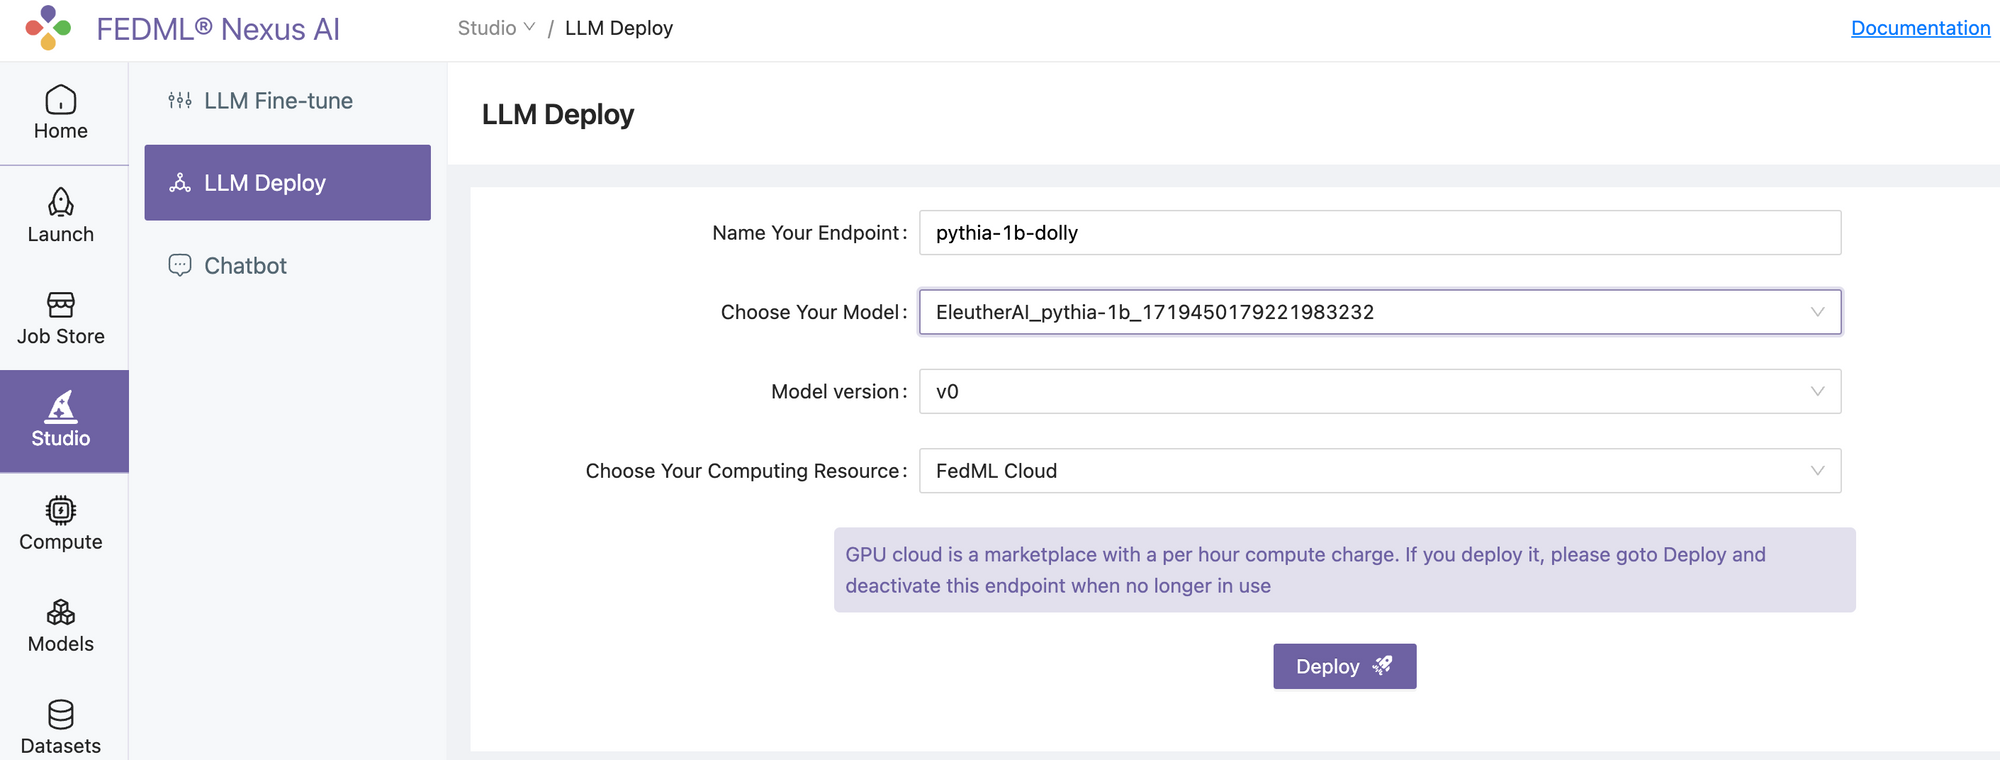Viewport: 2000px width, 760px height.
Task: Click LLM Deploy breadcrumb text
Action: (x=619, y=28)
